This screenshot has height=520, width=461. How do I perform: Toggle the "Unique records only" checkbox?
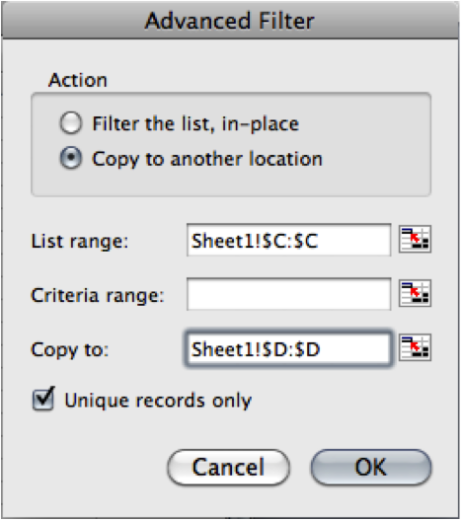pos(43,399)
